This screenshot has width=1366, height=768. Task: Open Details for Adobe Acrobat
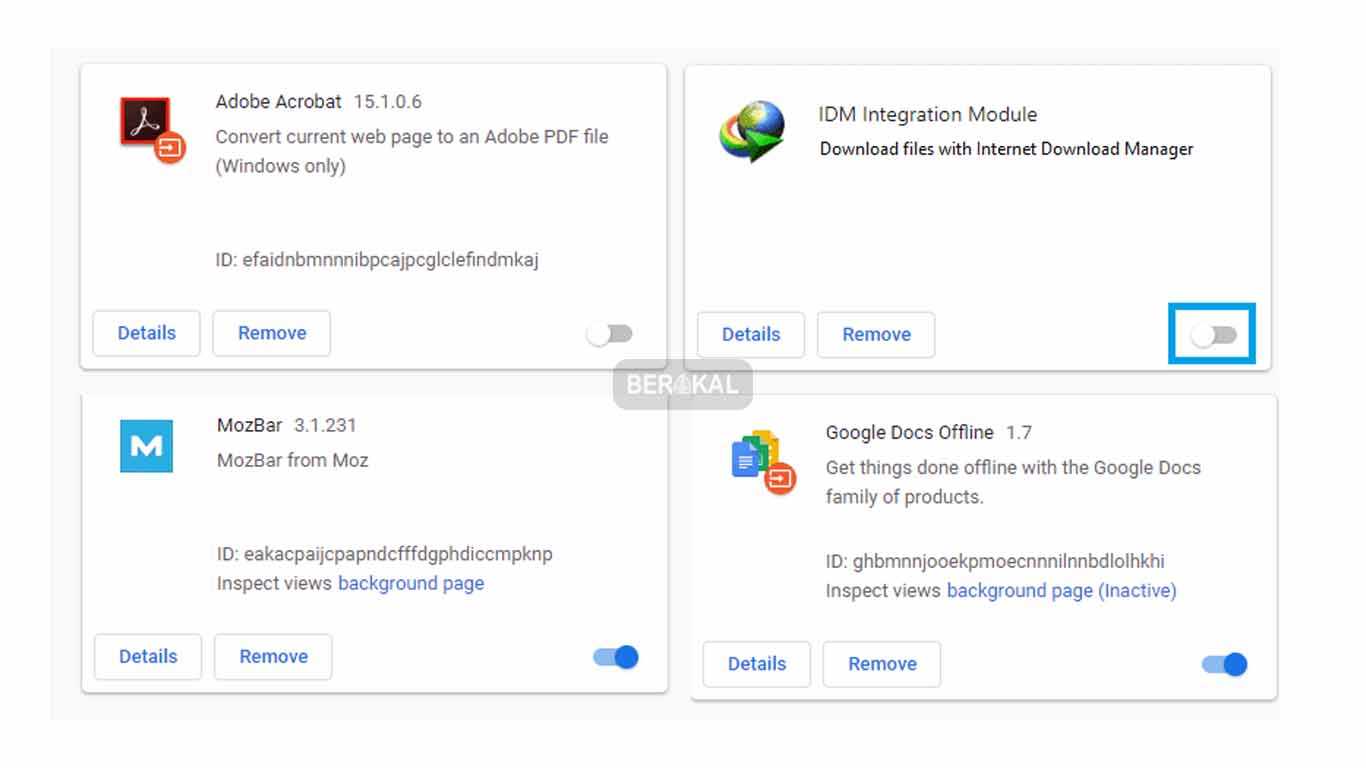[x=147, y=333]
